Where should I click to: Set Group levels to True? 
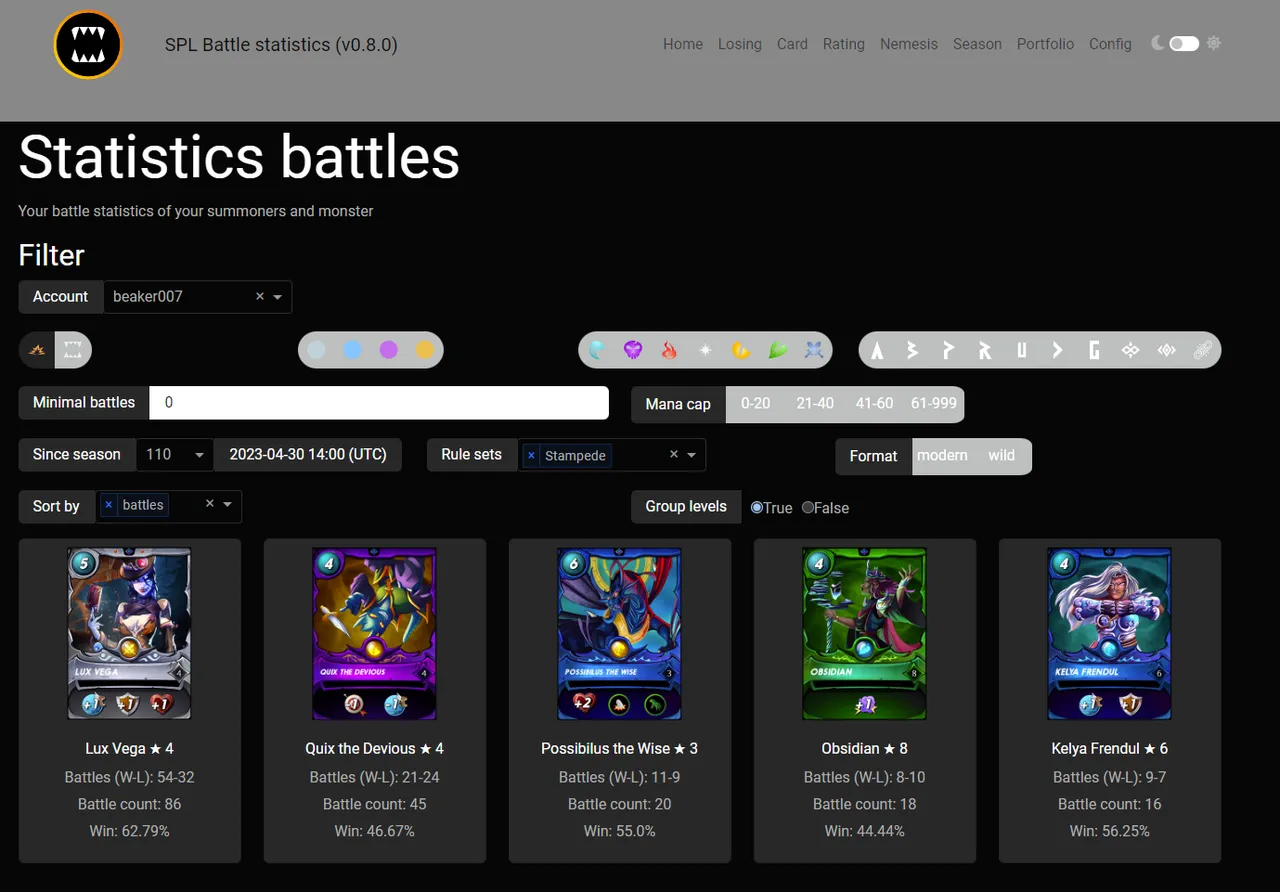pos(757,507)
